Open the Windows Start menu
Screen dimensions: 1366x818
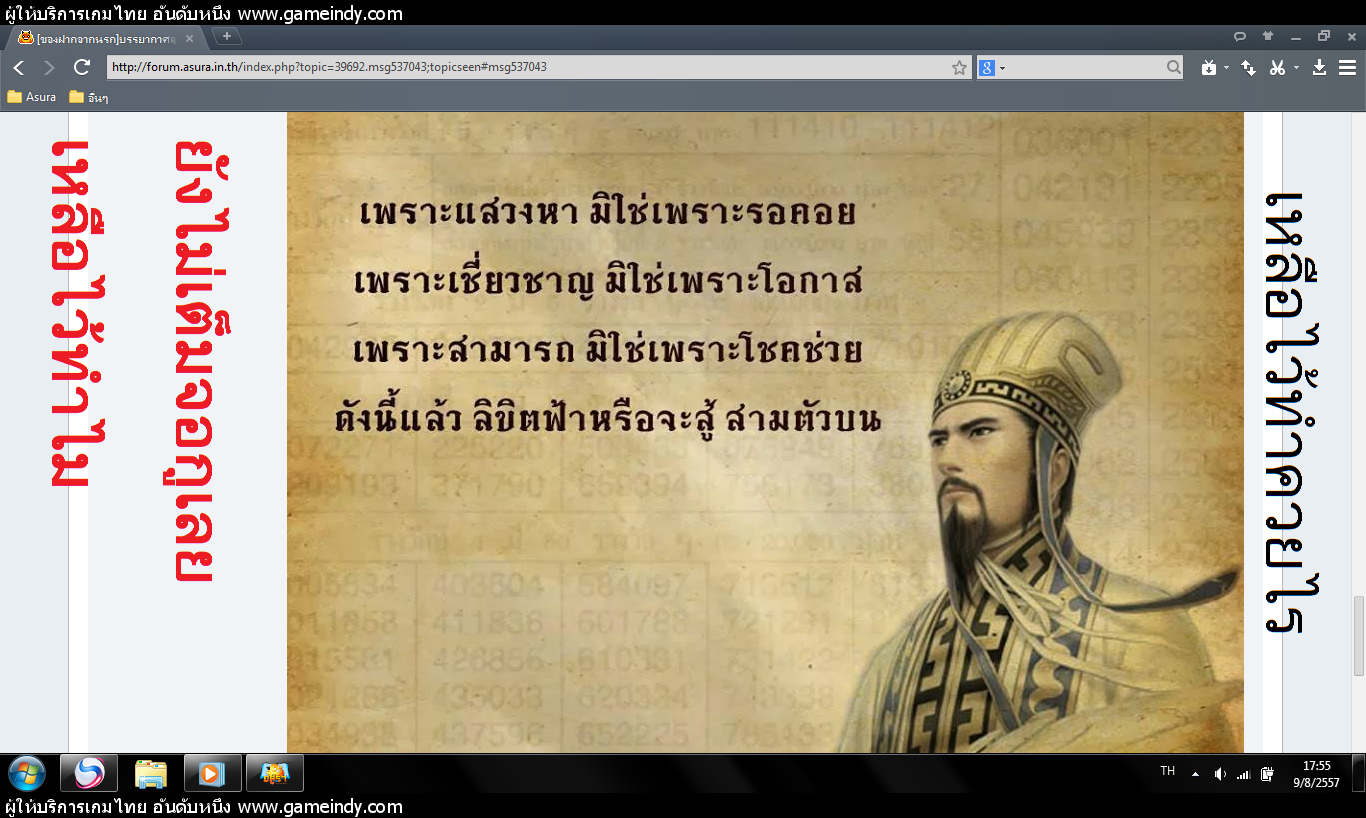(x=27, y=773)
